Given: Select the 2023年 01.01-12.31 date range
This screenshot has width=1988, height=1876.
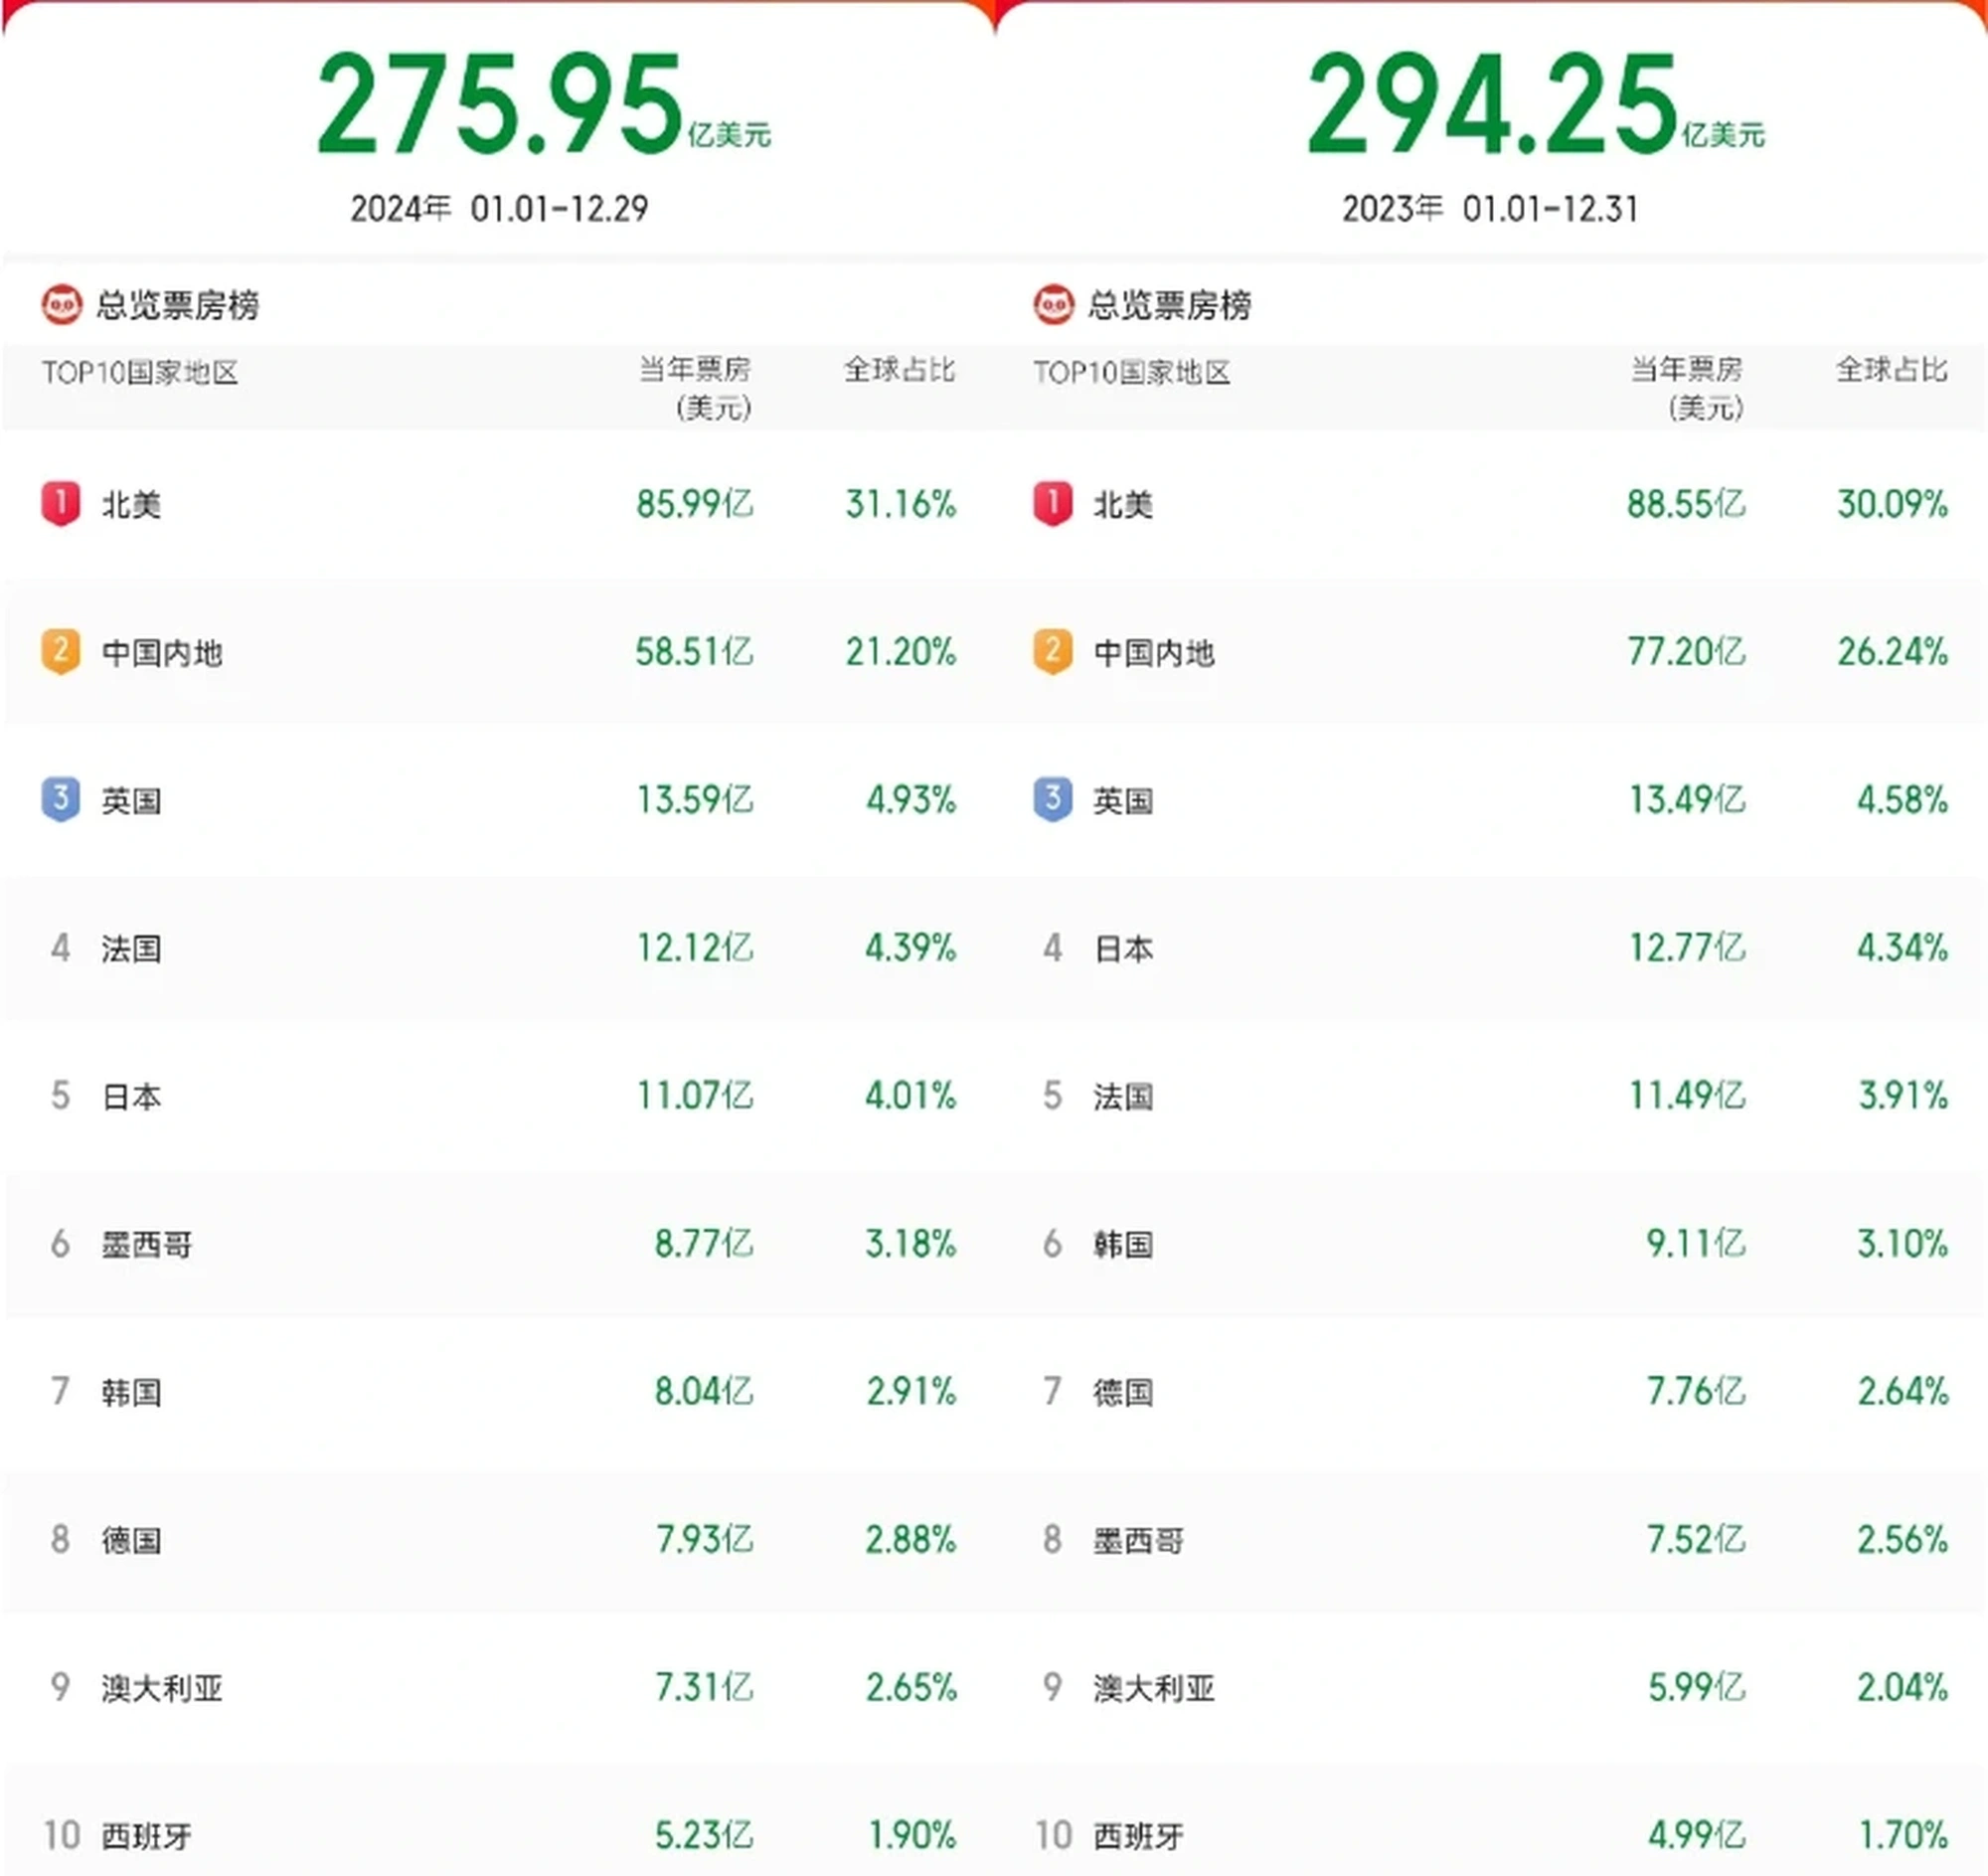Looking at the screenshot, I should (x=1490, y=209).
